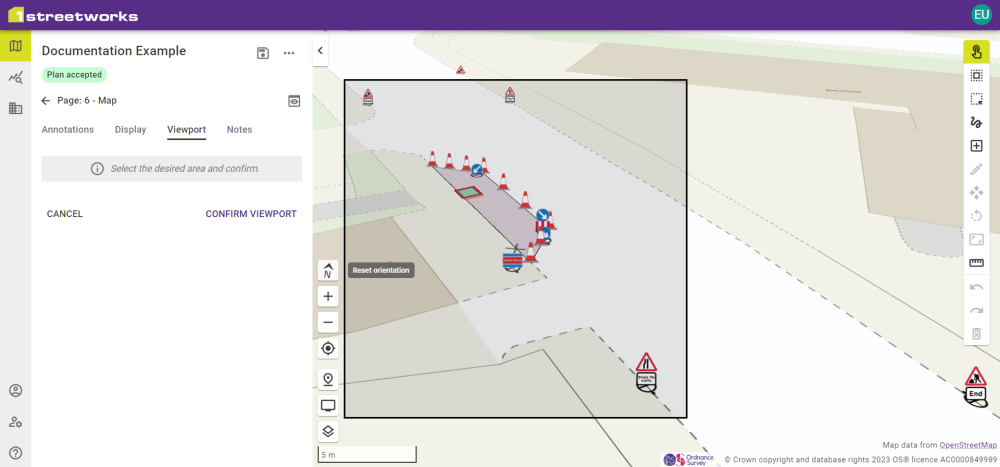Collapse the side panel with chevron

[320, 51]
